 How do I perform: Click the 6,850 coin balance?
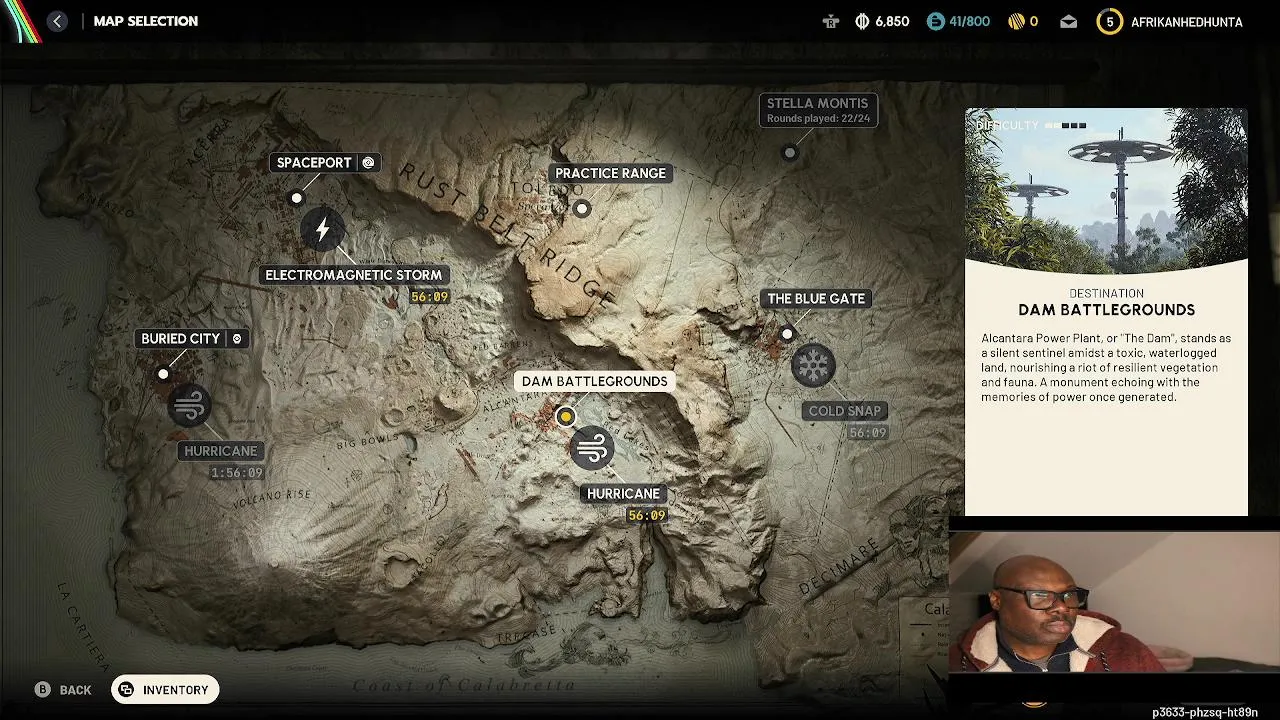[892, 21]
